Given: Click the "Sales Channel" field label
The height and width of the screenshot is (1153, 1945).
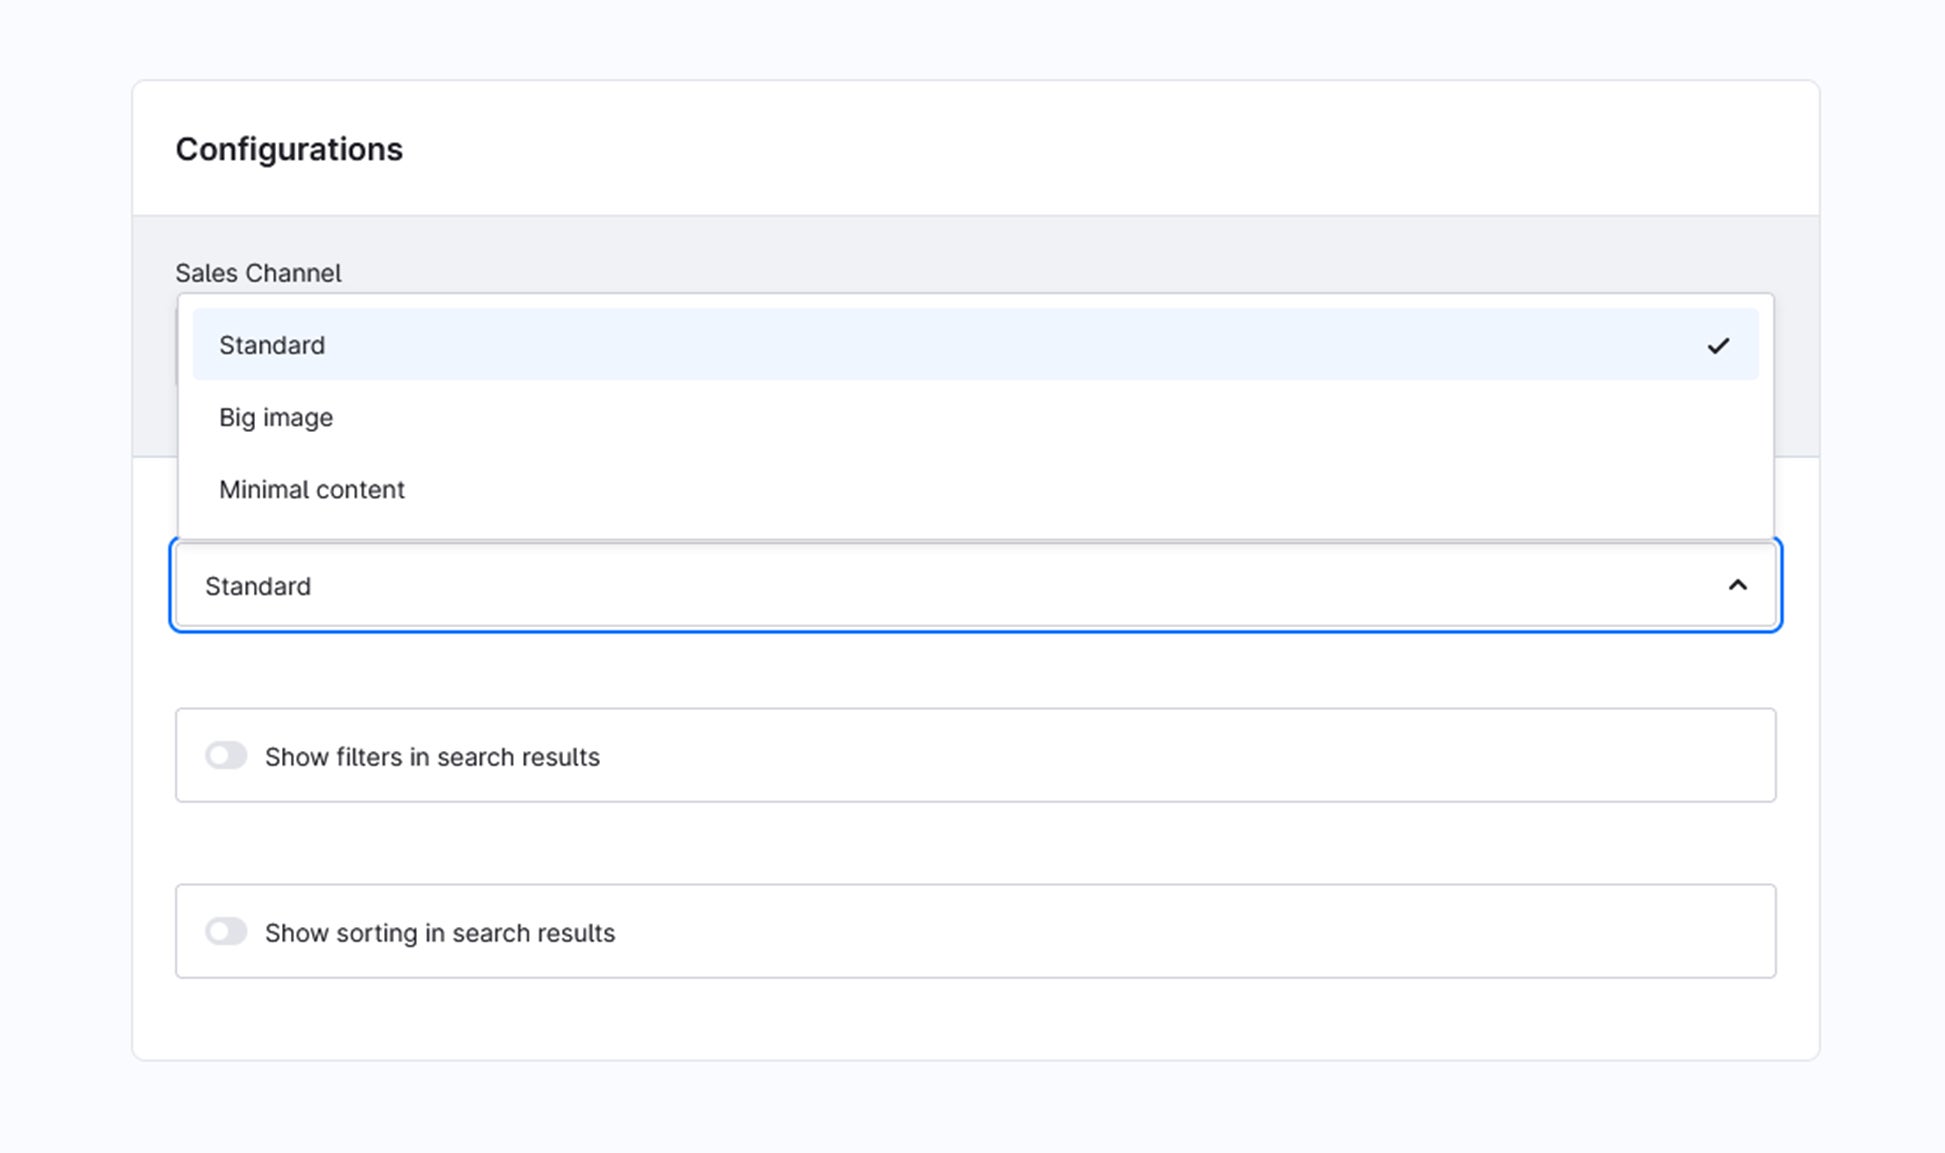Looking at the screenshot, I should 258,273.
